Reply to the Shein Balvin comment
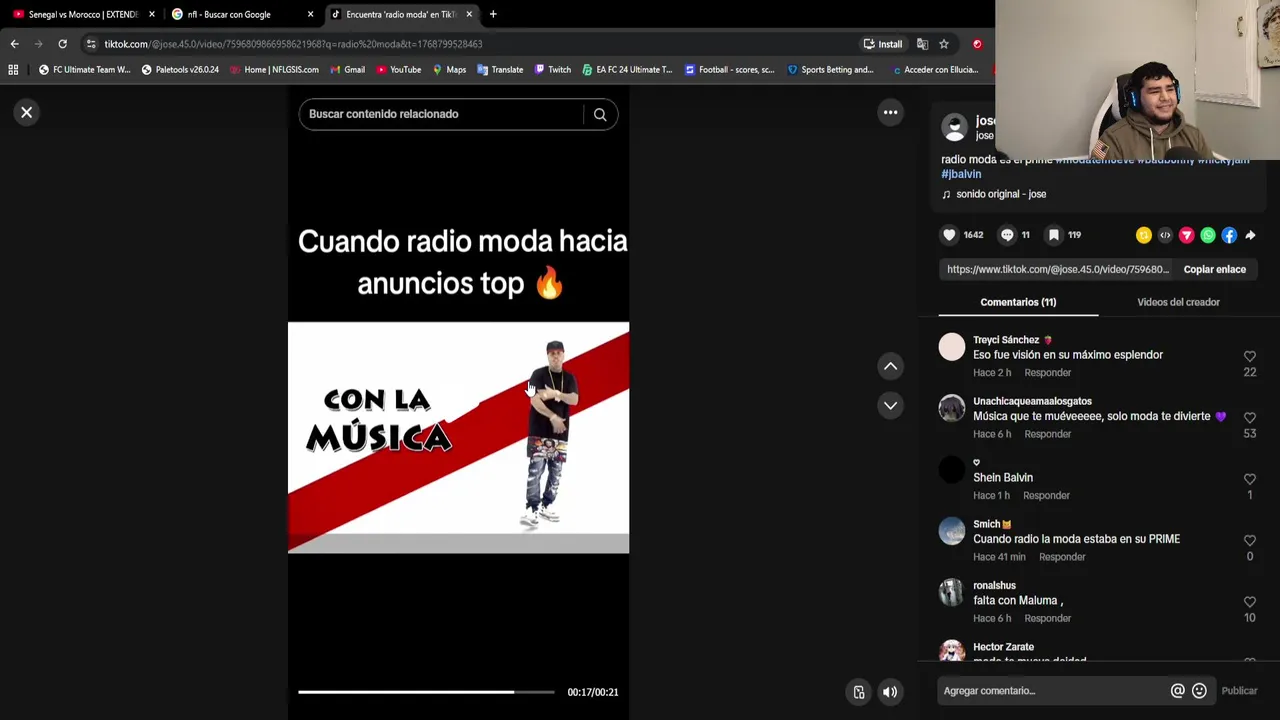 (x=1046, y=496)
